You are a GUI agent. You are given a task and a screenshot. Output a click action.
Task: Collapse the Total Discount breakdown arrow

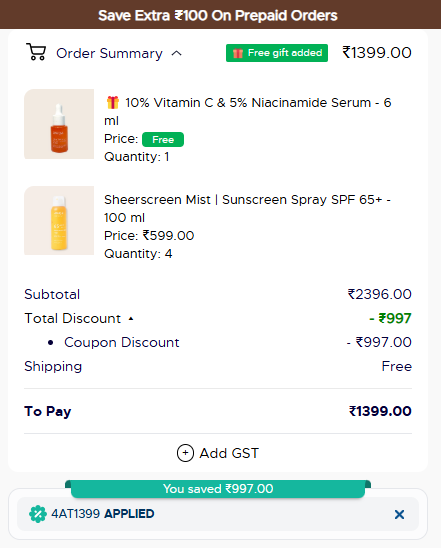[x=131, y=318]
